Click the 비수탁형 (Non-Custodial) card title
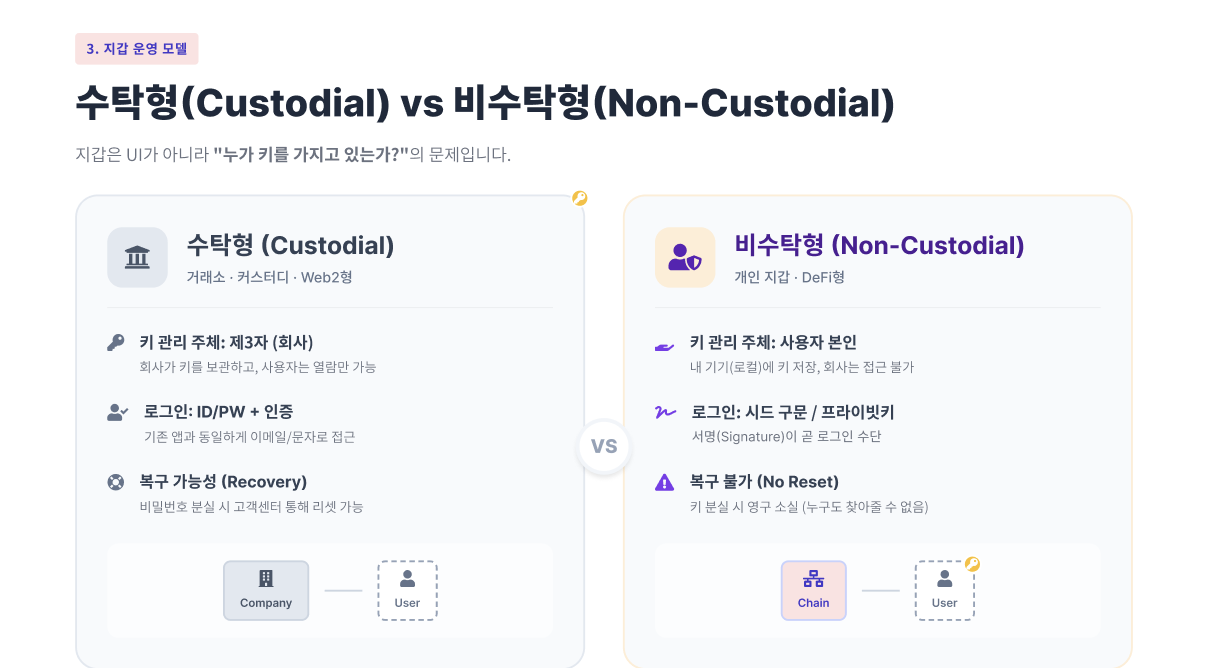The image size is (1214, 668). point(879,245)
